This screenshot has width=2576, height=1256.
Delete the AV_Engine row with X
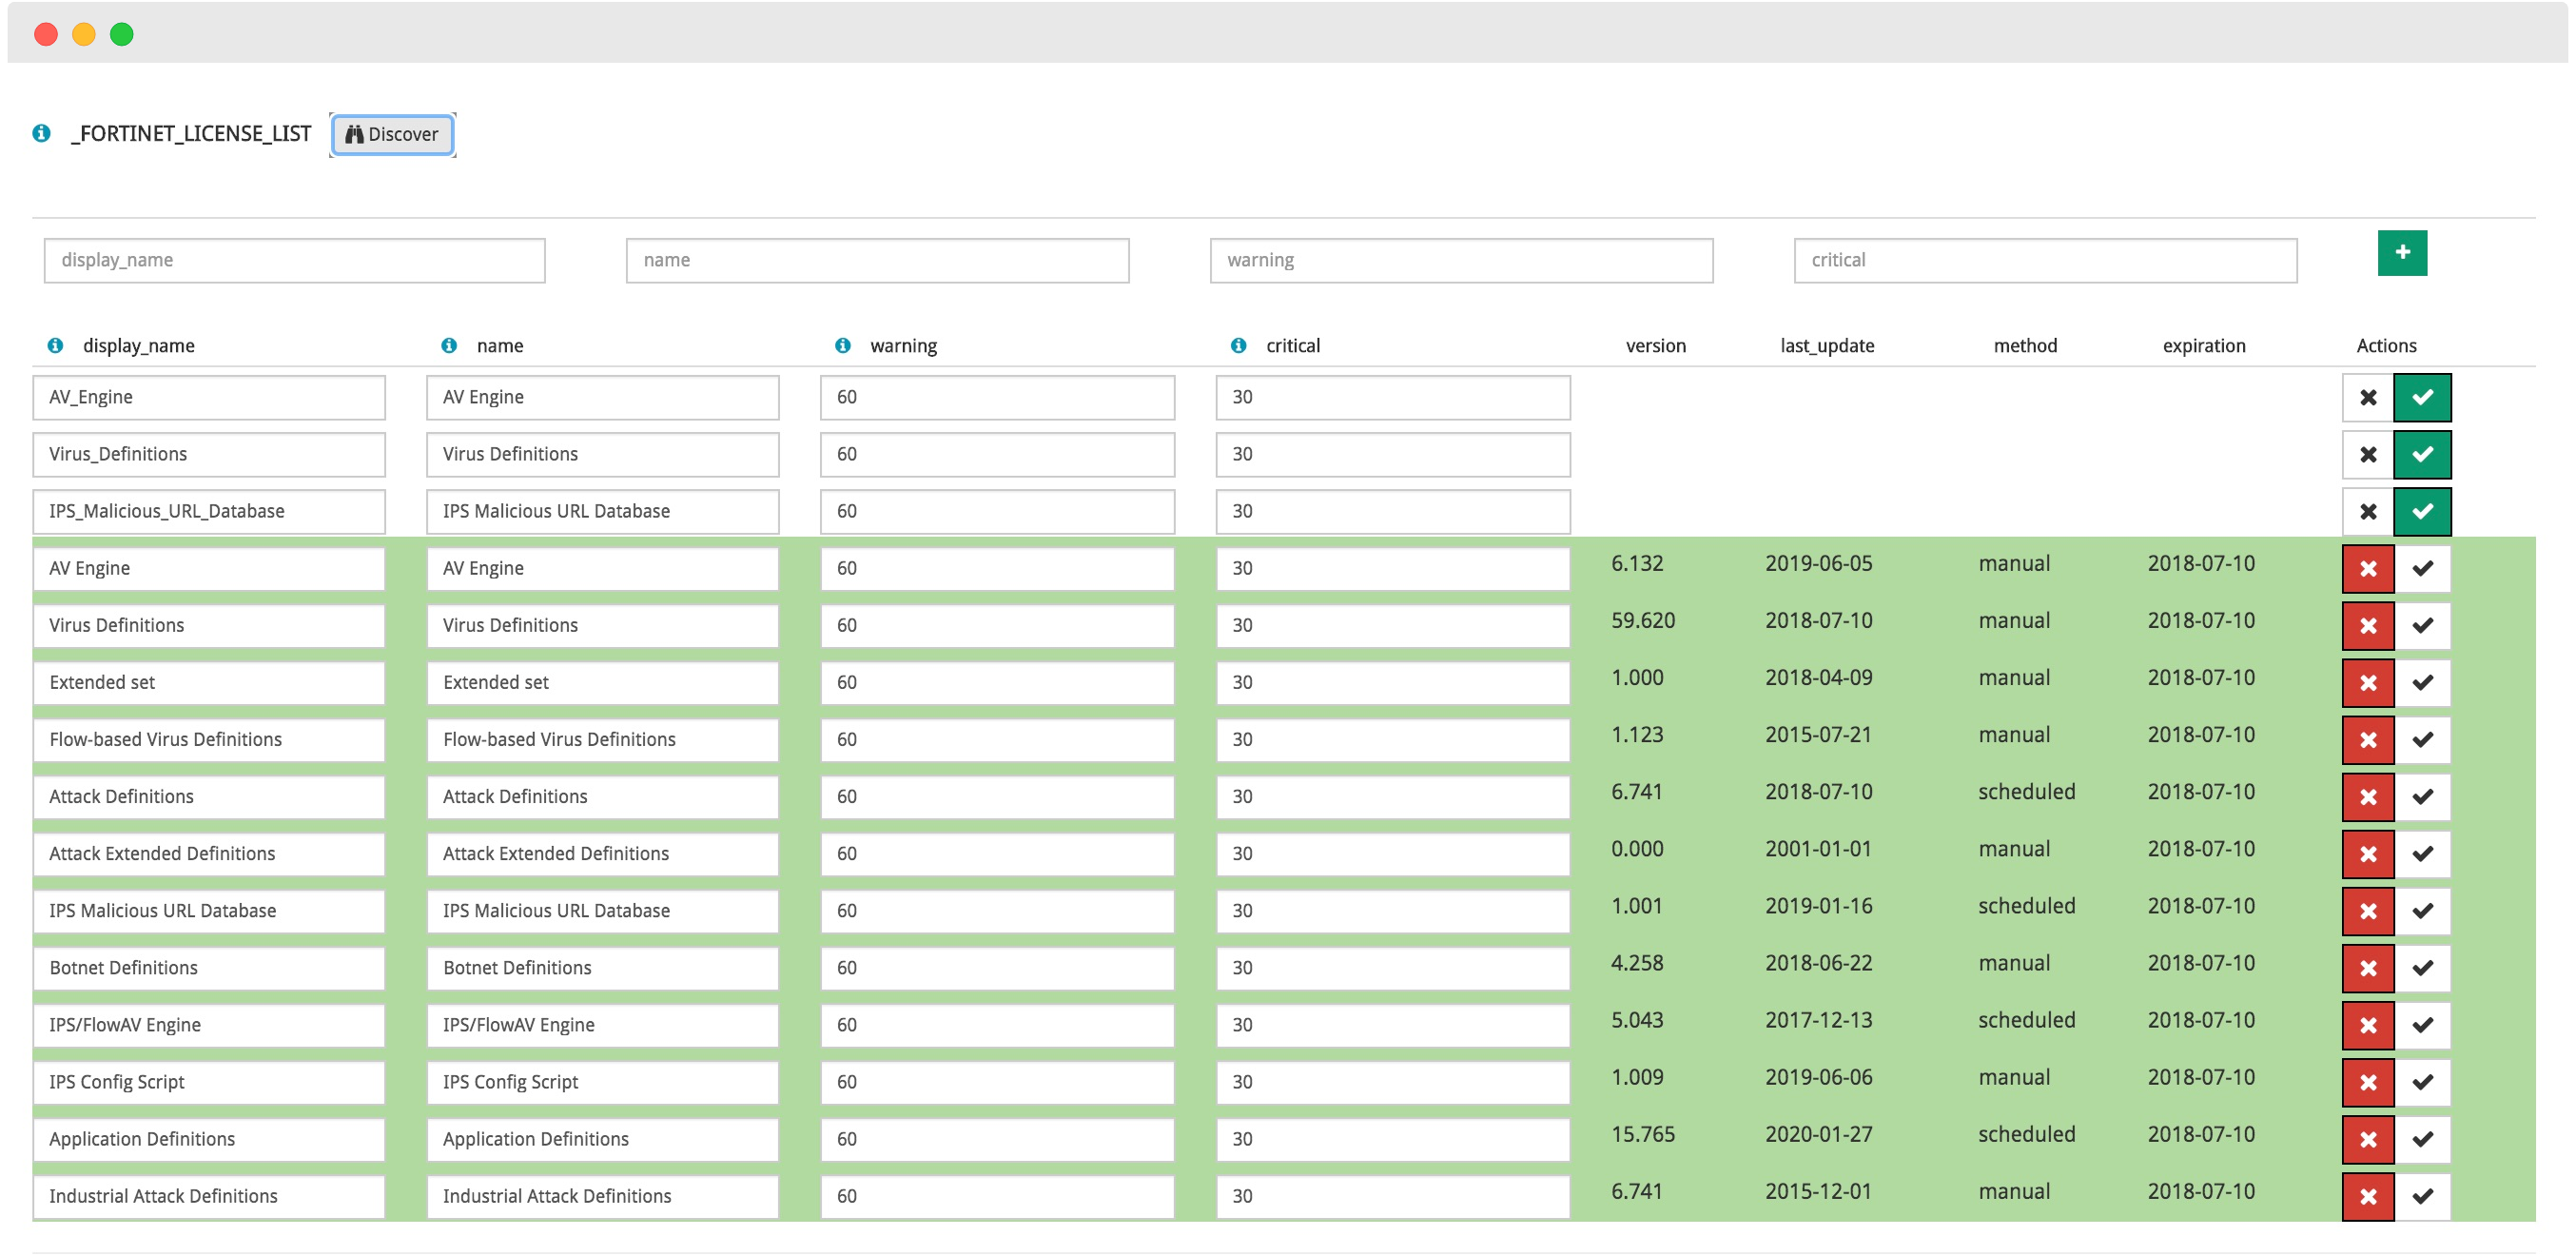pyautogui.click(x=2368, y=397)
